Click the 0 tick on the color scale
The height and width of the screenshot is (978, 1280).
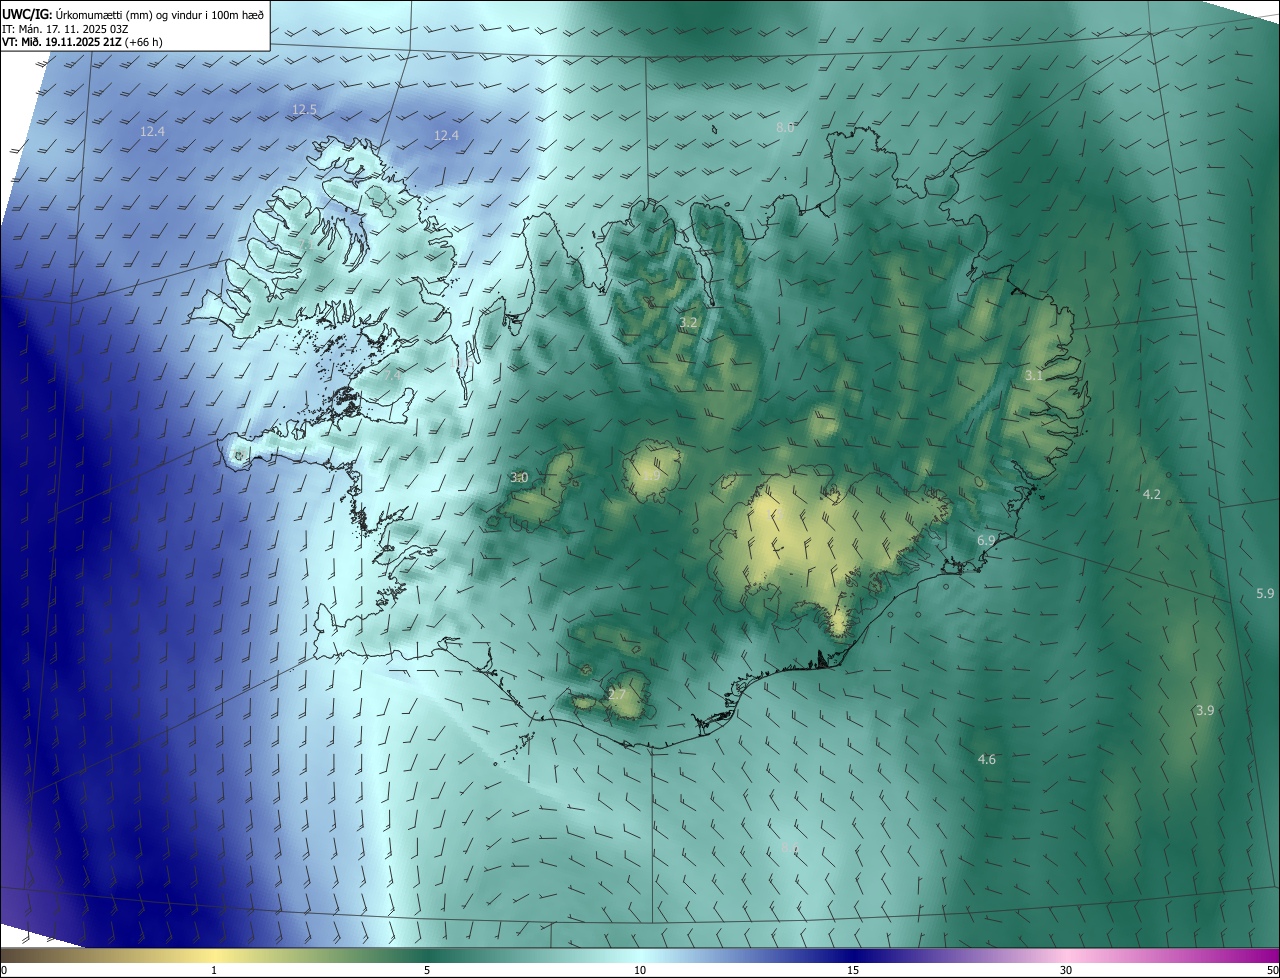pyautogui.click(x=4, y=970)
